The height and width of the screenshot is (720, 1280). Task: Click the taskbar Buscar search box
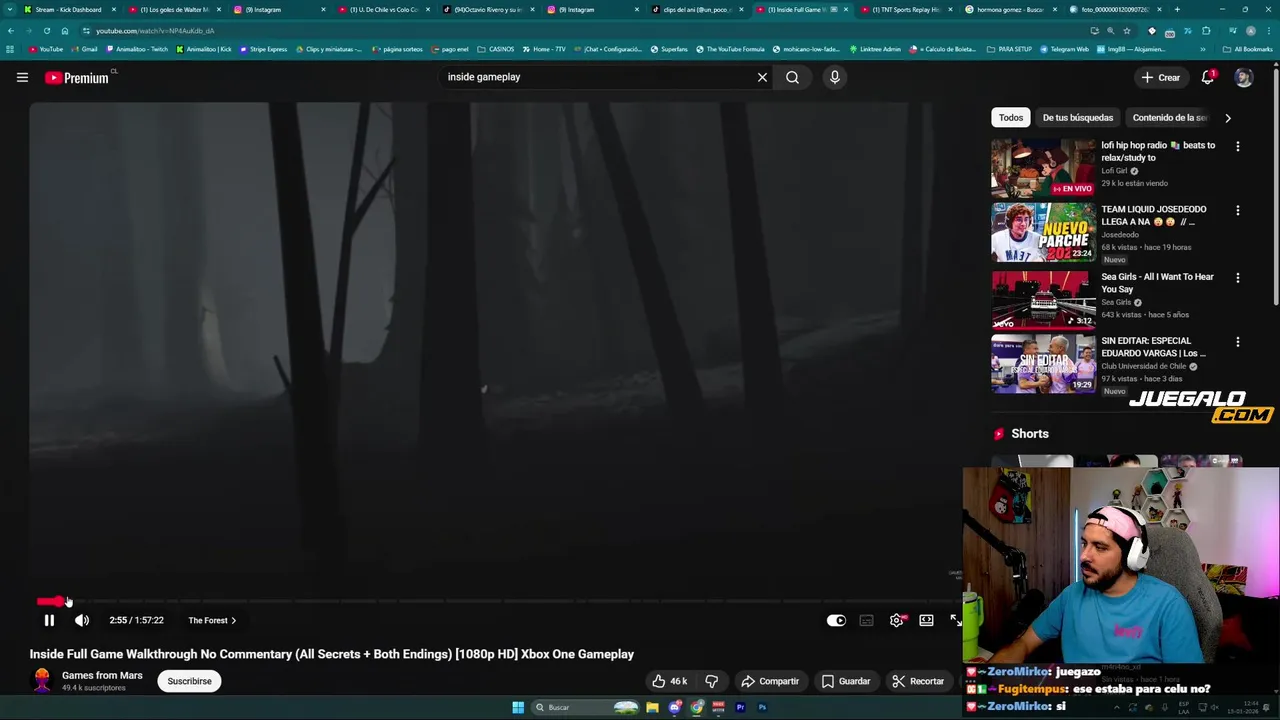click(585, 707)
